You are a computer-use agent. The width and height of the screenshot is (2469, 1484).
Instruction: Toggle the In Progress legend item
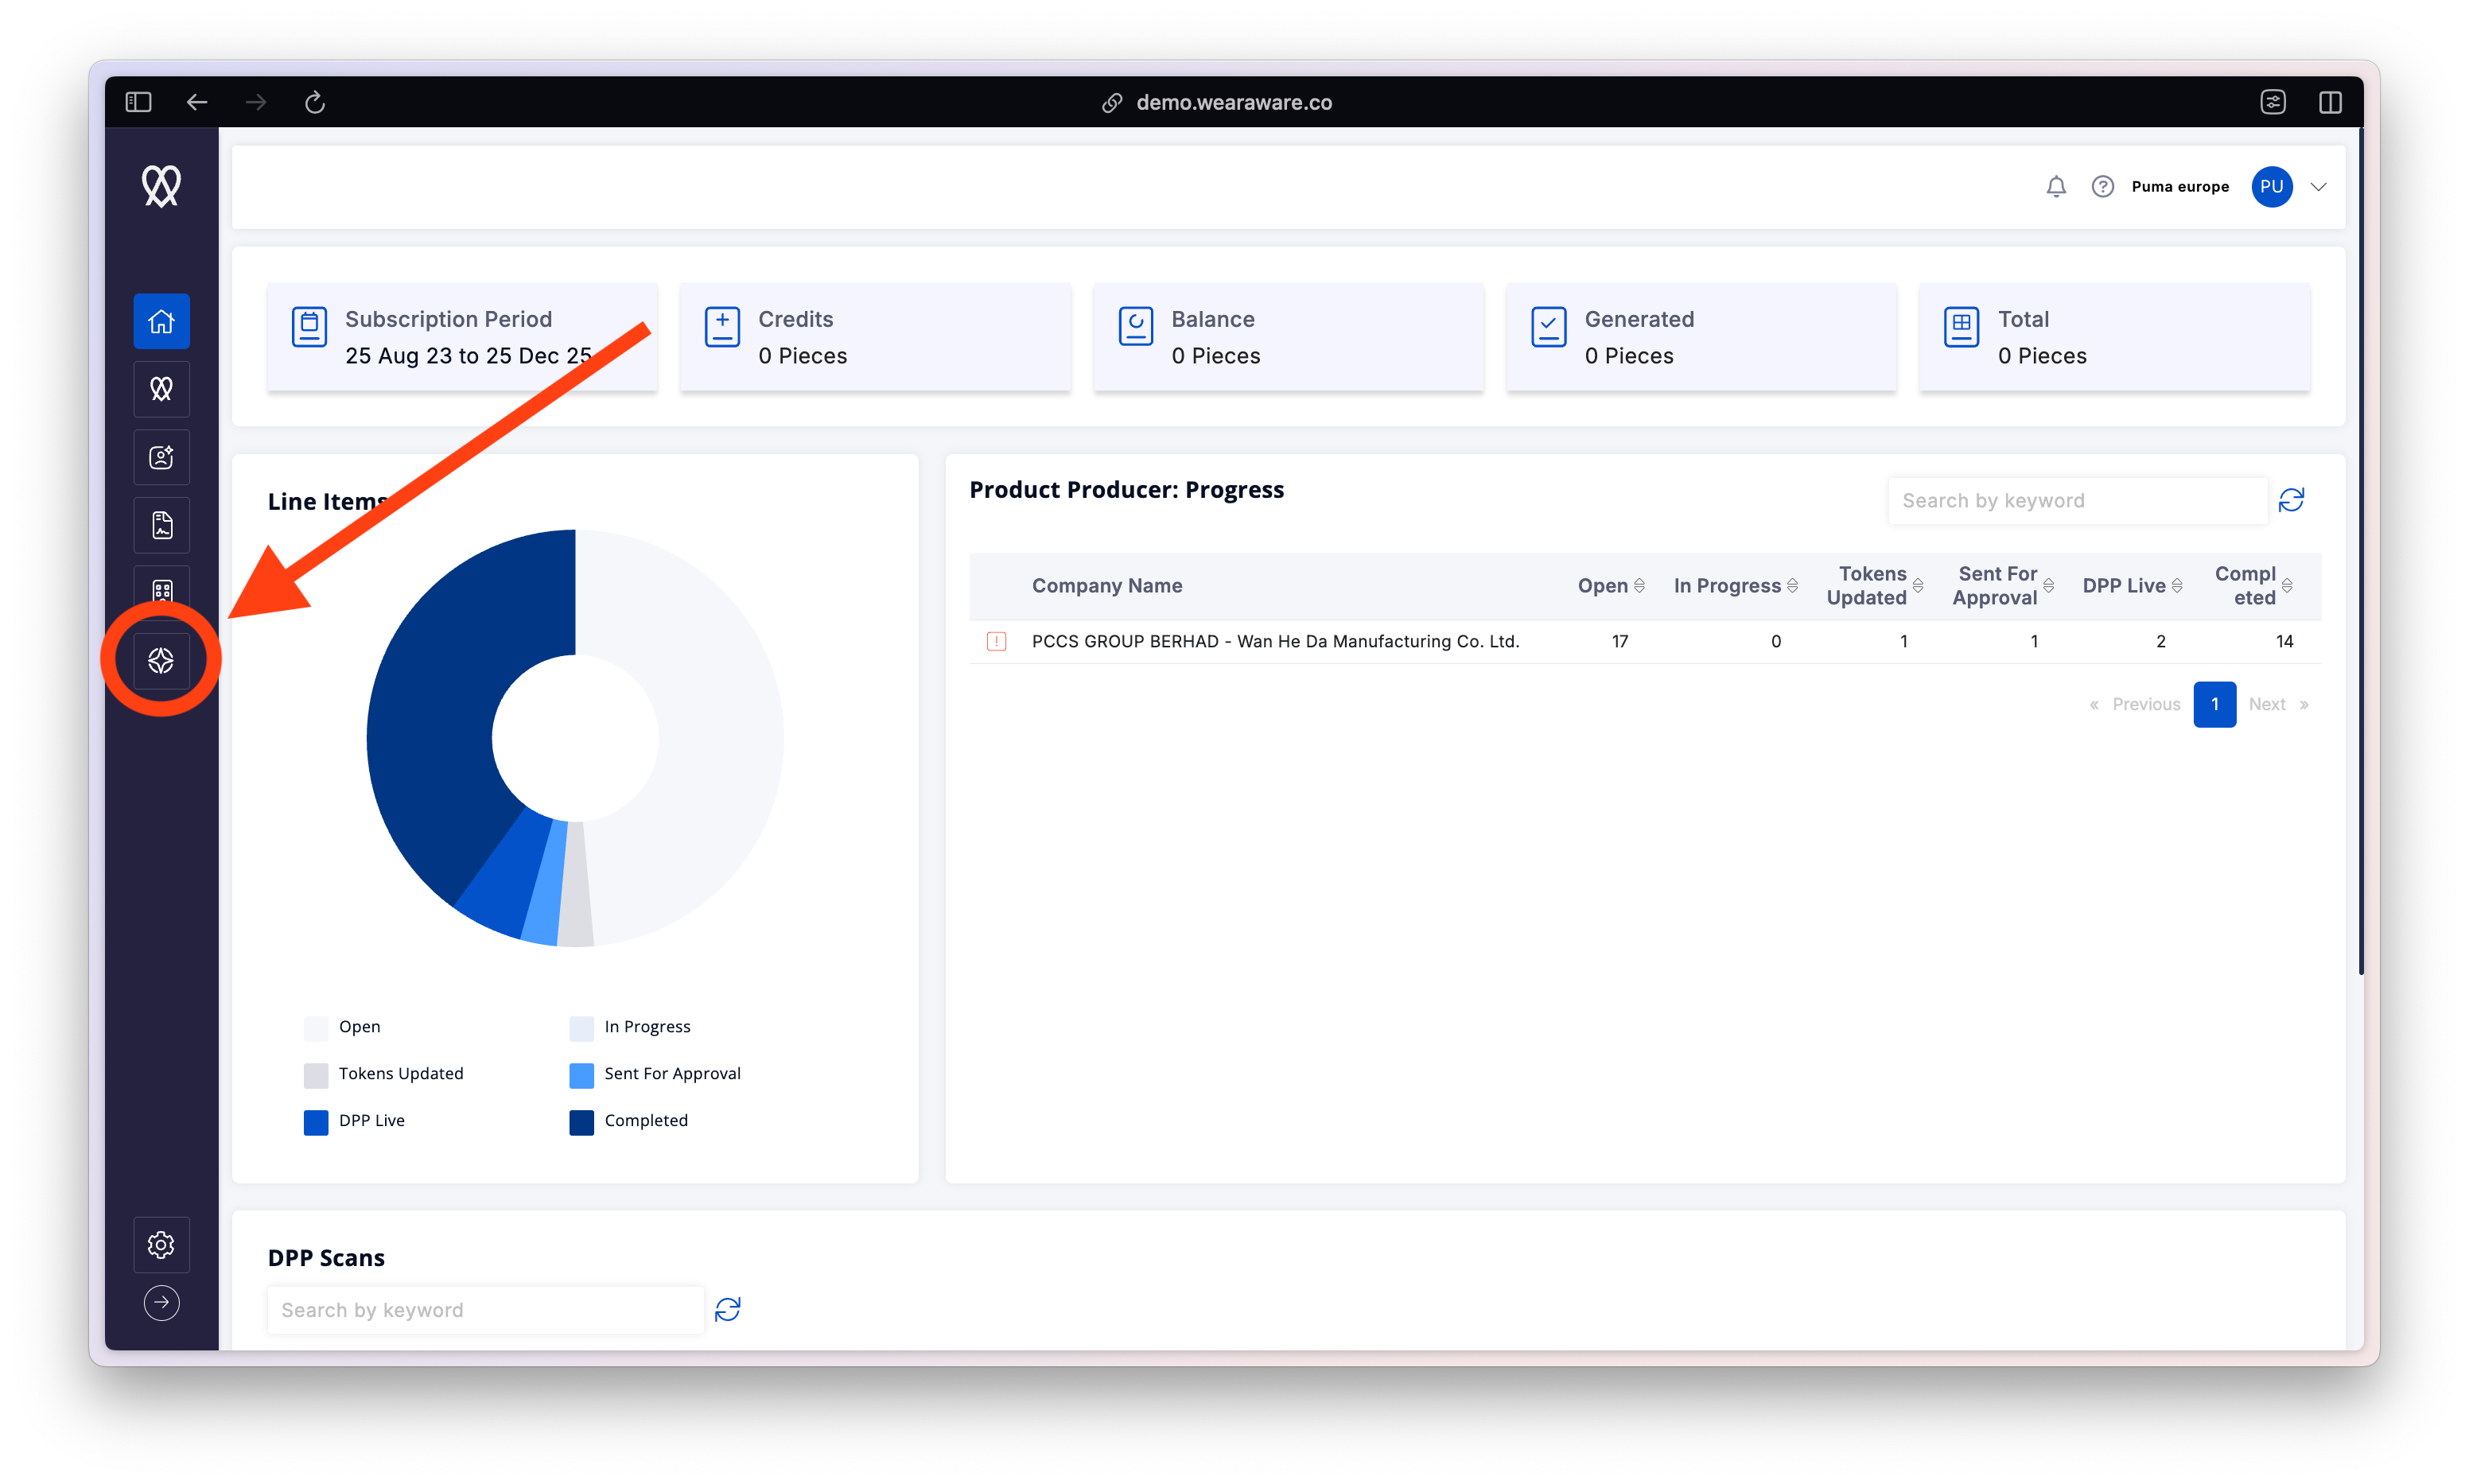(x=630, y=1027)
